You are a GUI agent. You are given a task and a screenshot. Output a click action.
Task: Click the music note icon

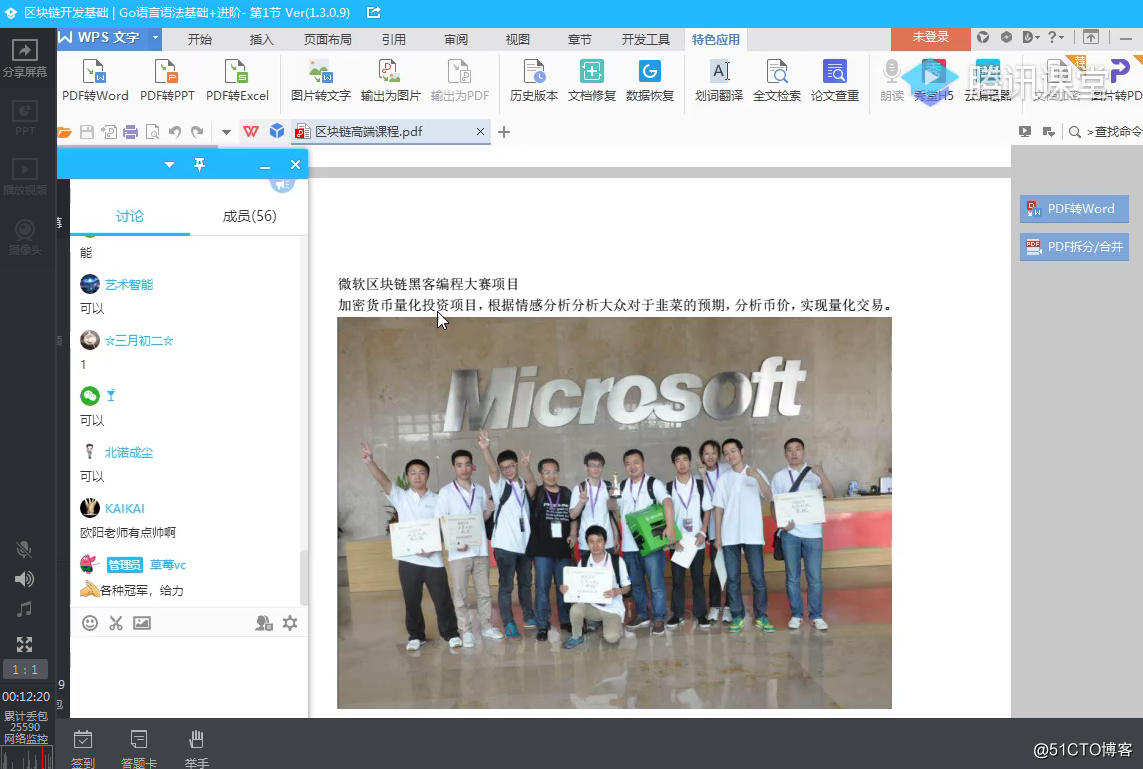point(24,609)
